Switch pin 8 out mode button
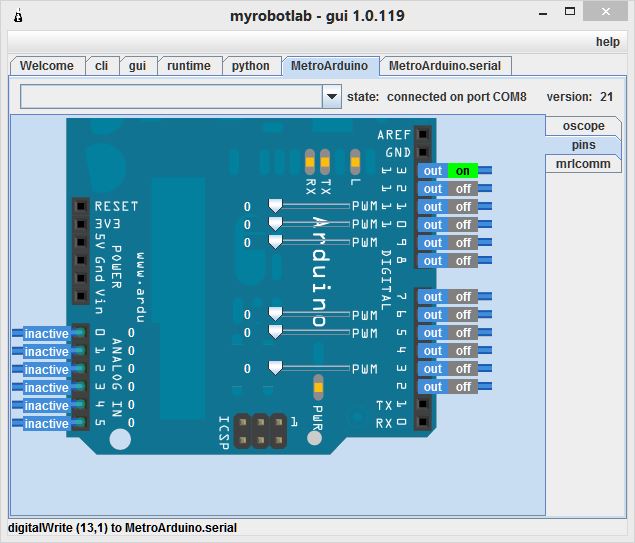The width and height of the screenshot is (635, 543). click(x=433, y=261)
